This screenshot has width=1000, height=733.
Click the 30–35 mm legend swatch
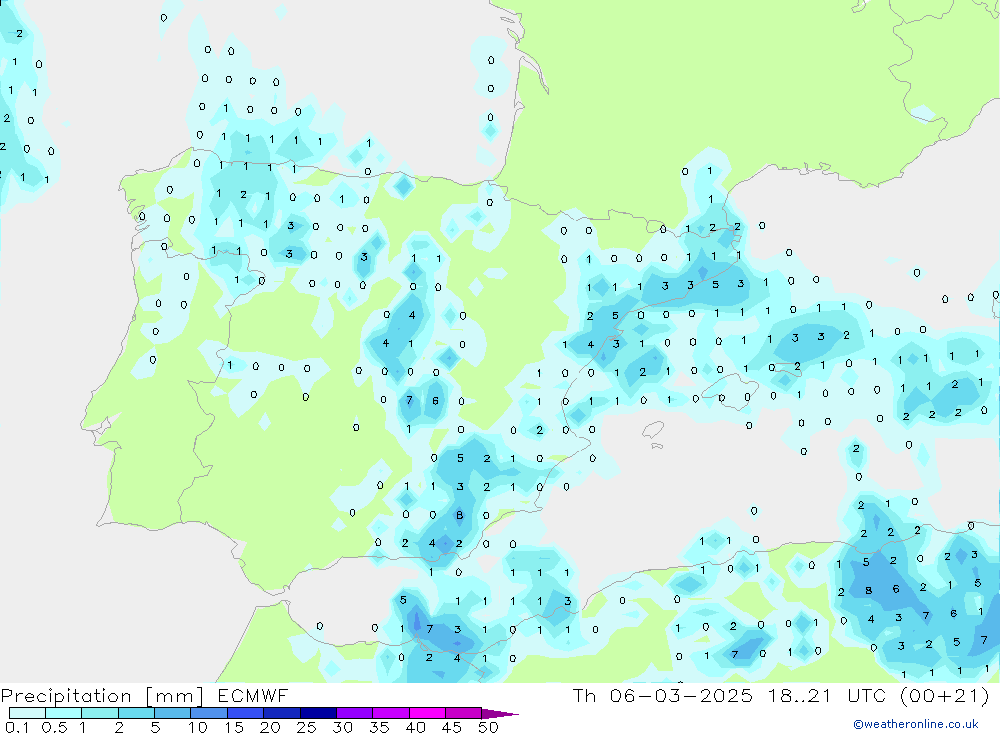[355, 713]
